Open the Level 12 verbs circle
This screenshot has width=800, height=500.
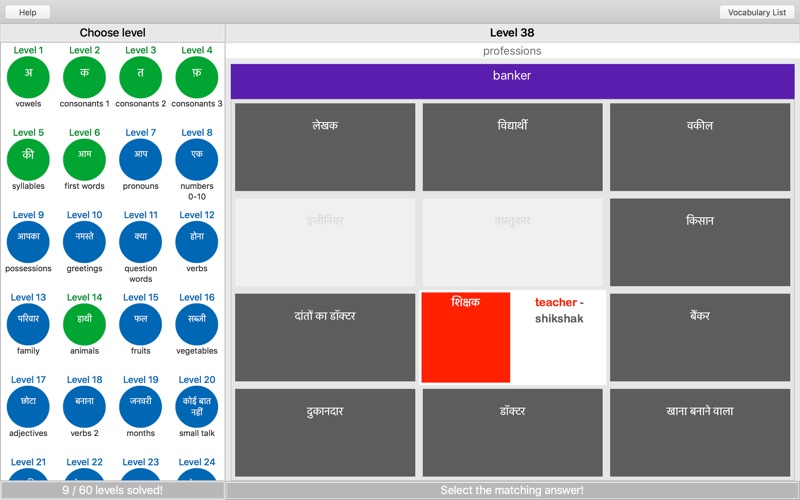coord(196,242)
